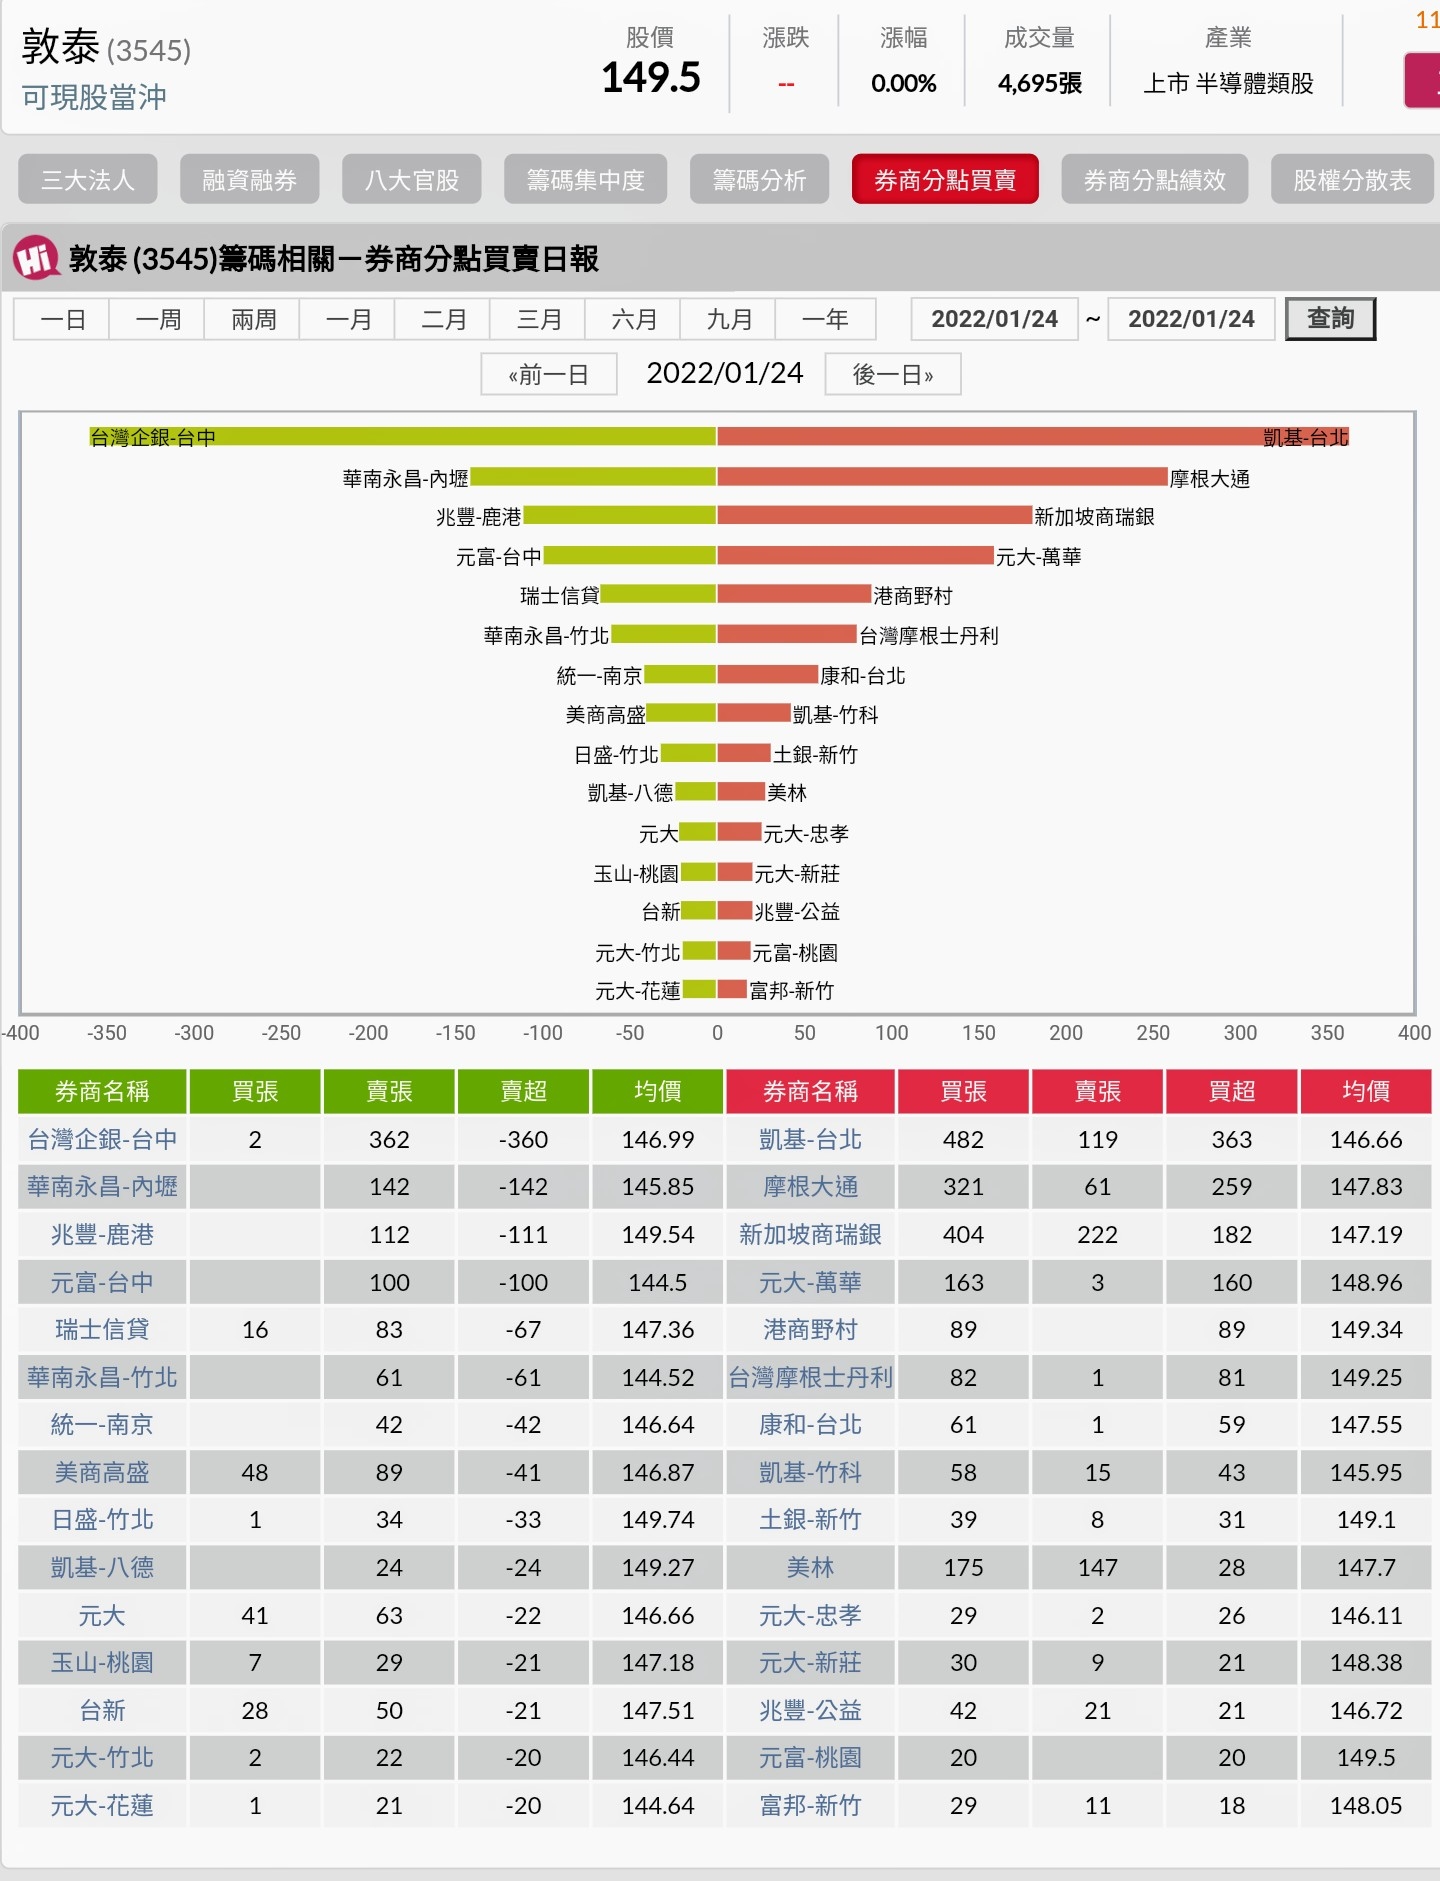Click the 賣超 column header
Screen dimensions: 1440x1881
coord(524,1091)
